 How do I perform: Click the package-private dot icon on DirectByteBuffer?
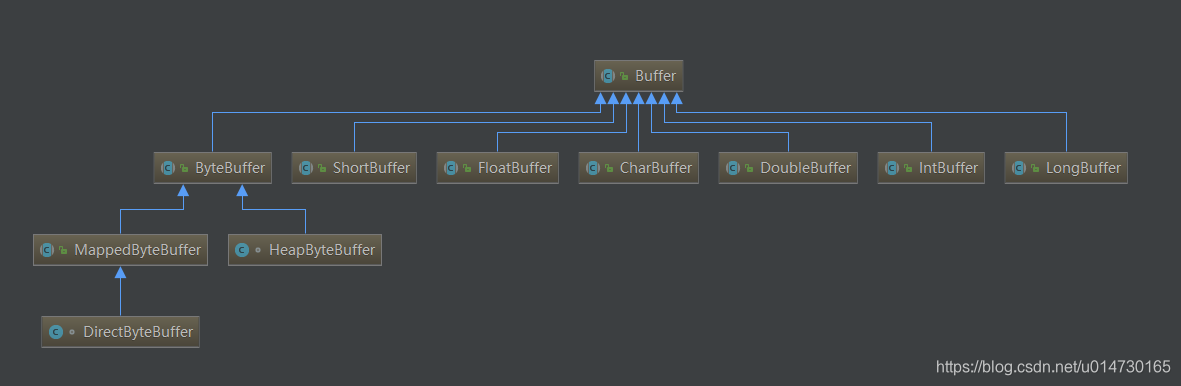click(x=72, y=332)
